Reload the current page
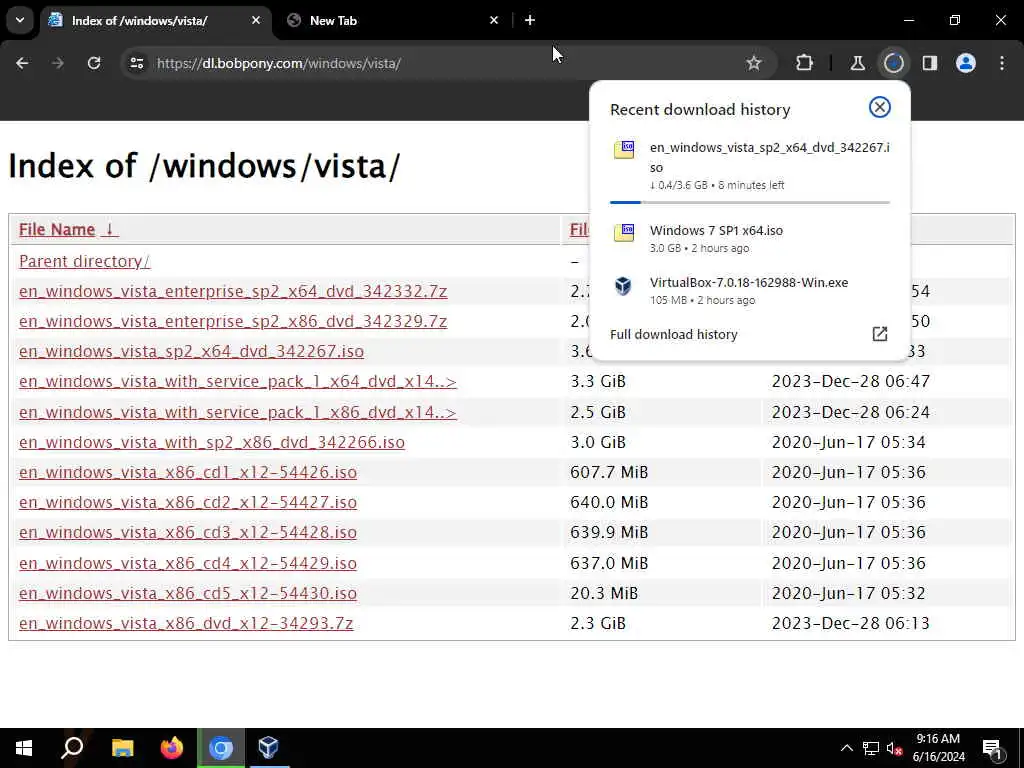This screenshot has height=768, width=1024. [94, 63]
